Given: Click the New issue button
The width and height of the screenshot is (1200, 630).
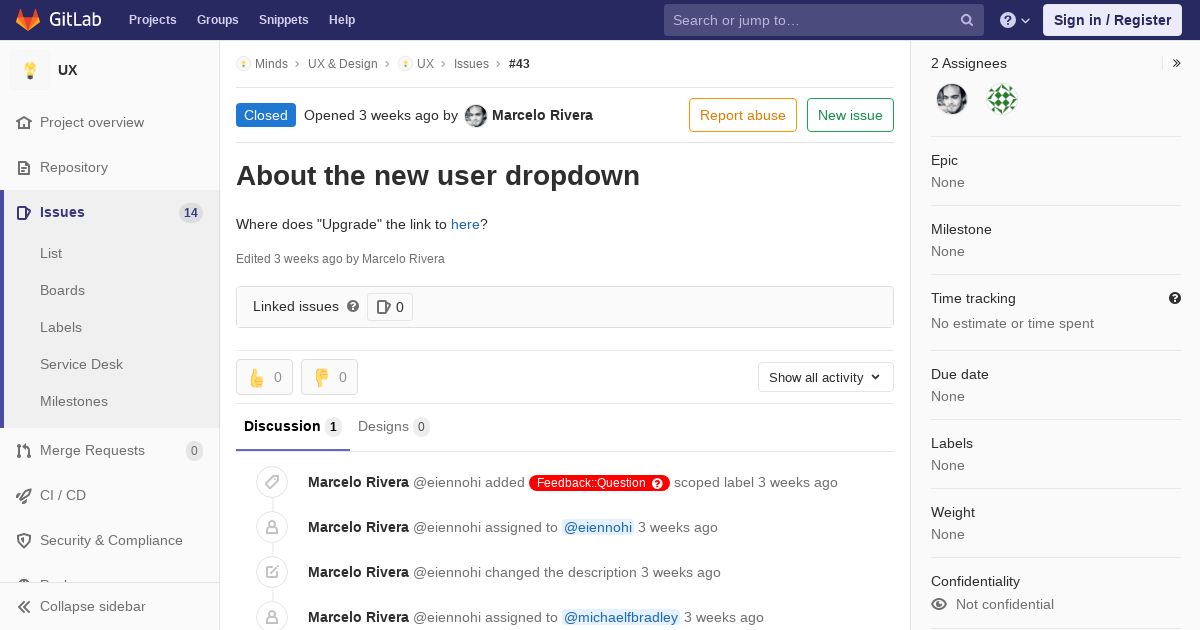Looking at the screenshot, I should (850, 115).
